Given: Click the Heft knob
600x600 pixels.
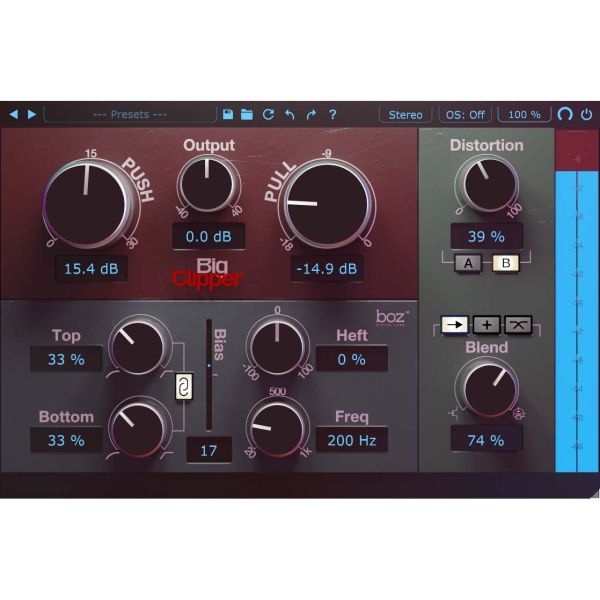Looking at the screenshot, I should [x=277, y=345].
